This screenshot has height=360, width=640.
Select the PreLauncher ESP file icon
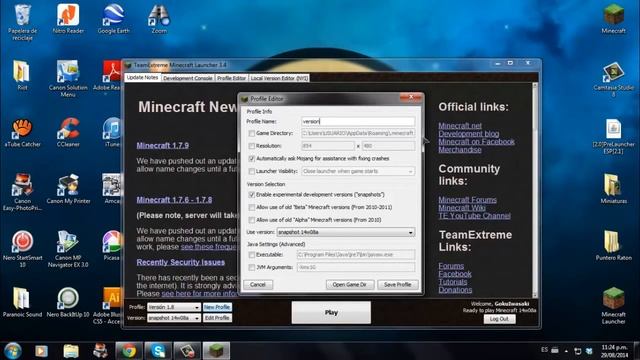[x=613, y=136]
